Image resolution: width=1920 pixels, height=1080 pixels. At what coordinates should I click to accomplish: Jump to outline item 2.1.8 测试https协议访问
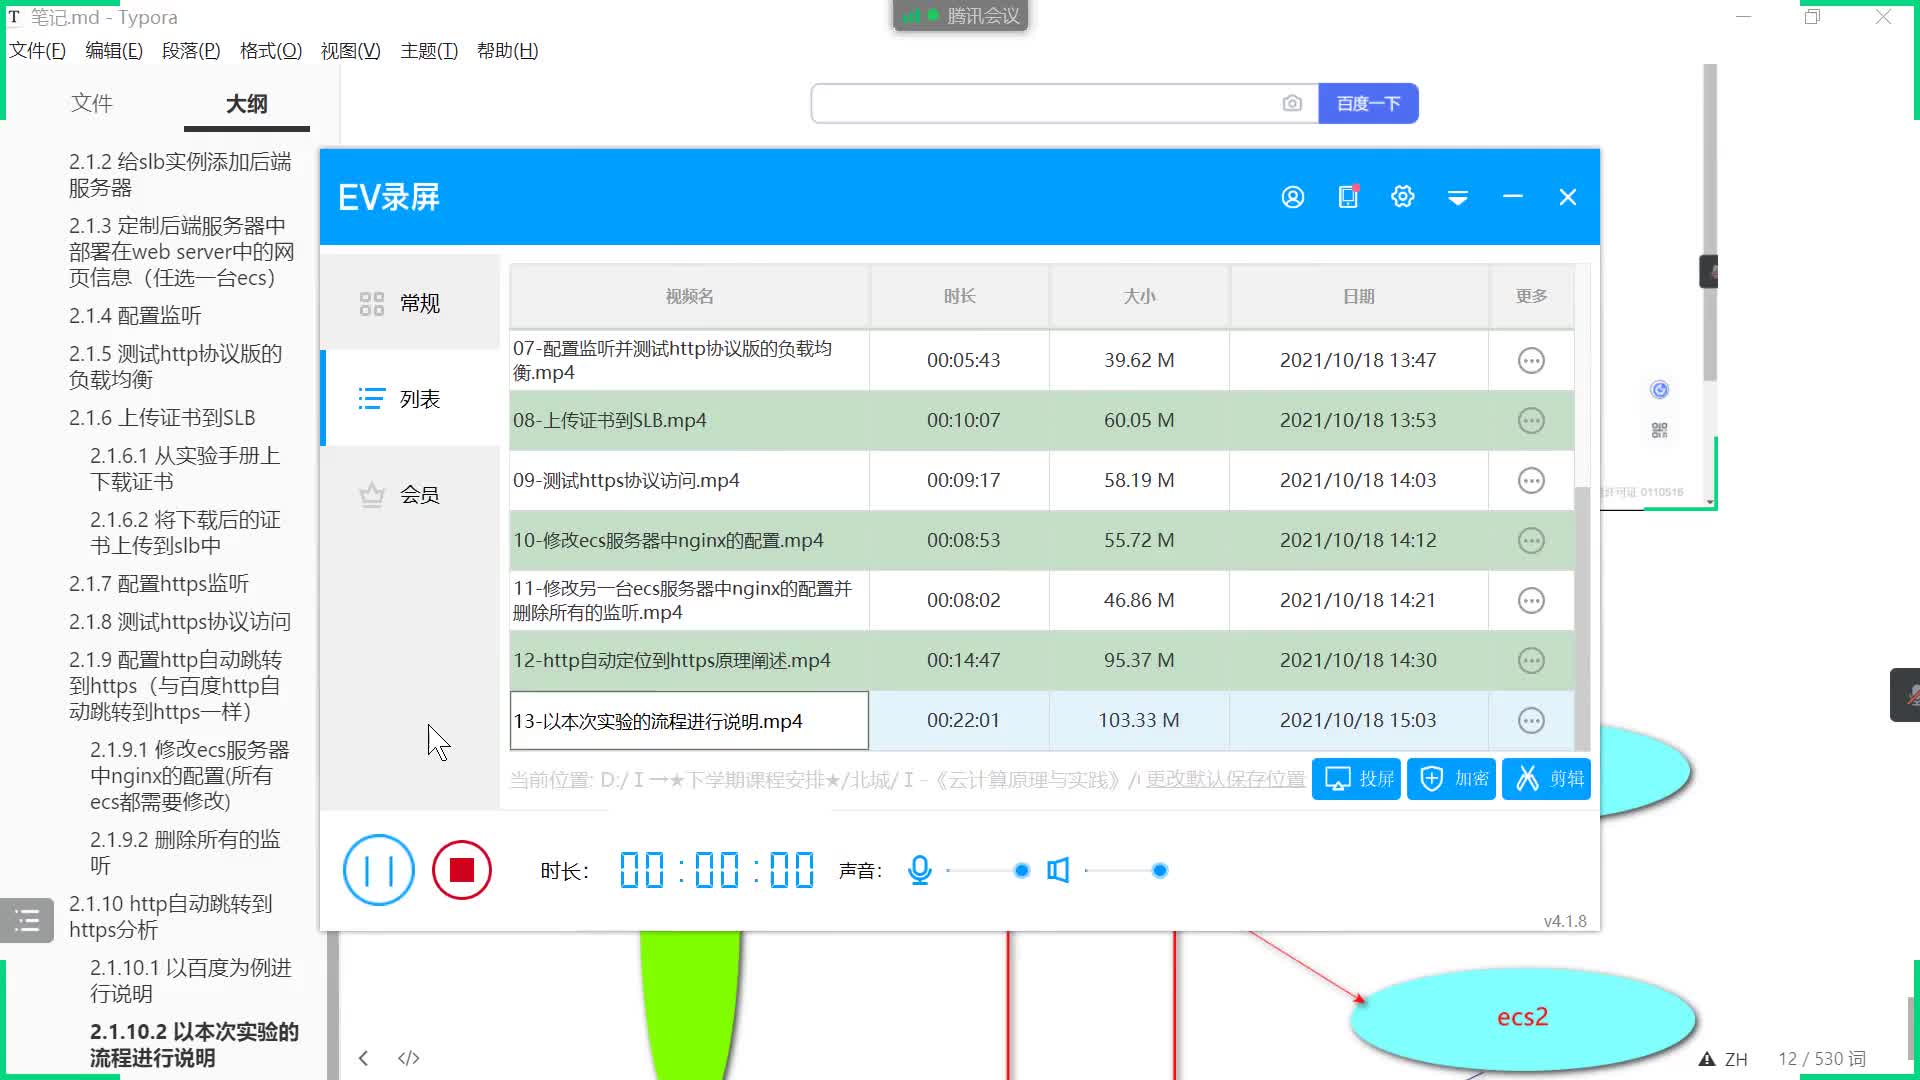click(180, 622)
